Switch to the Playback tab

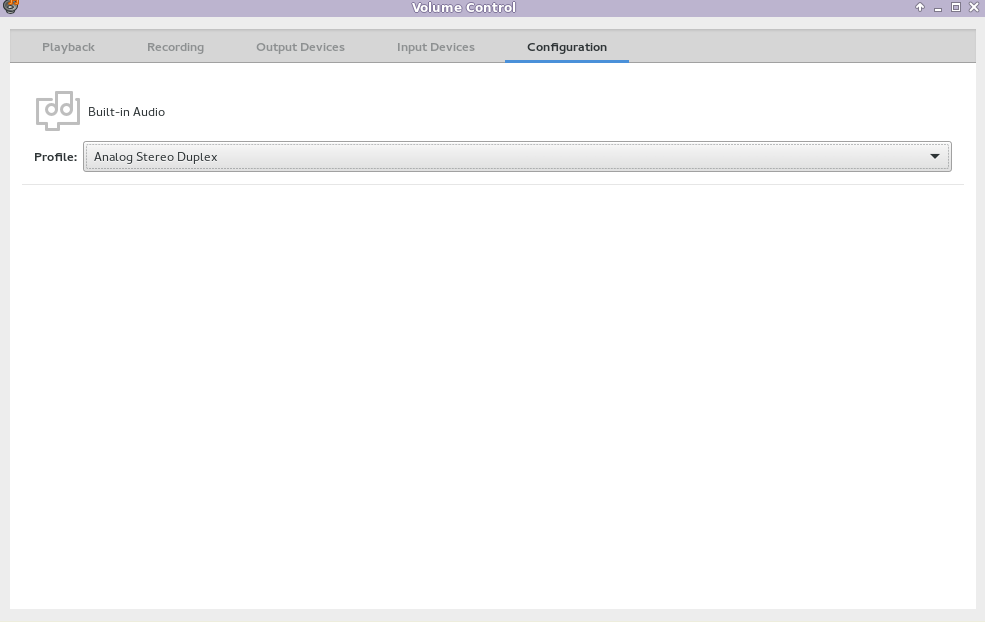[68, 47]
